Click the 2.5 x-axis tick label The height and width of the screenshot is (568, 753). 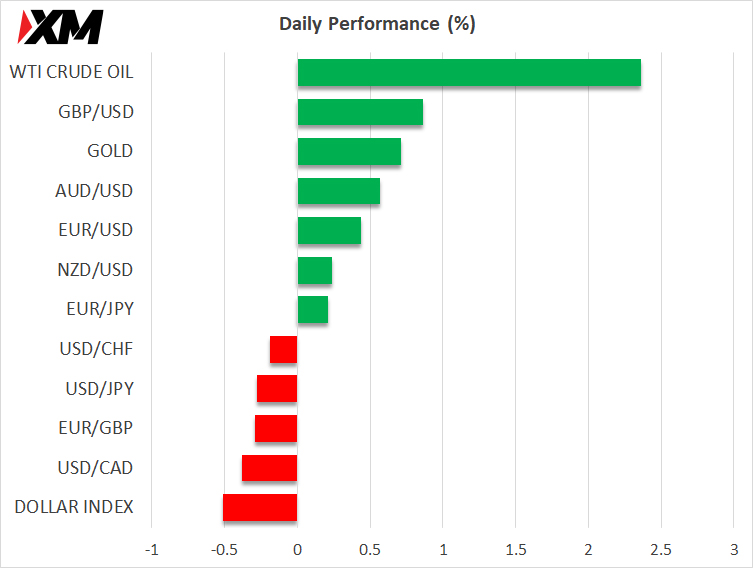[661, 550]
